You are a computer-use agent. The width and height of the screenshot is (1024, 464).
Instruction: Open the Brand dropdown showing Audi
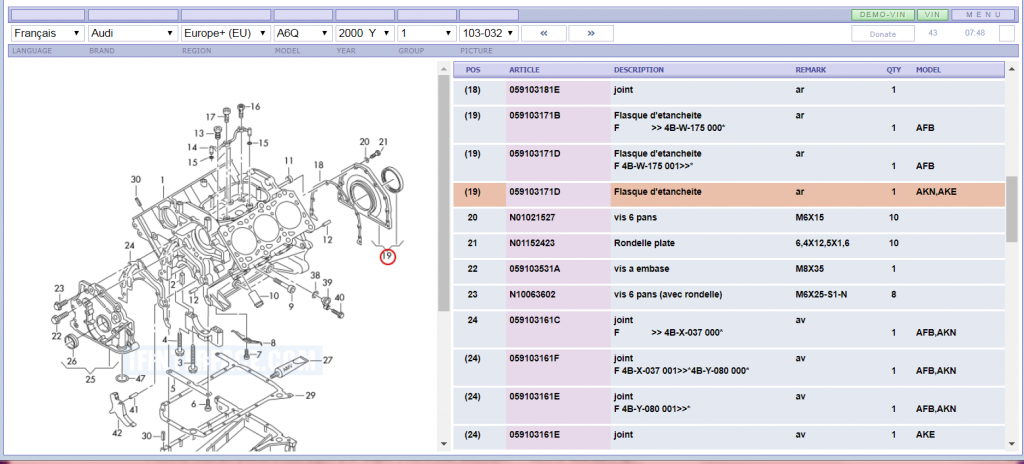[132, 33]
